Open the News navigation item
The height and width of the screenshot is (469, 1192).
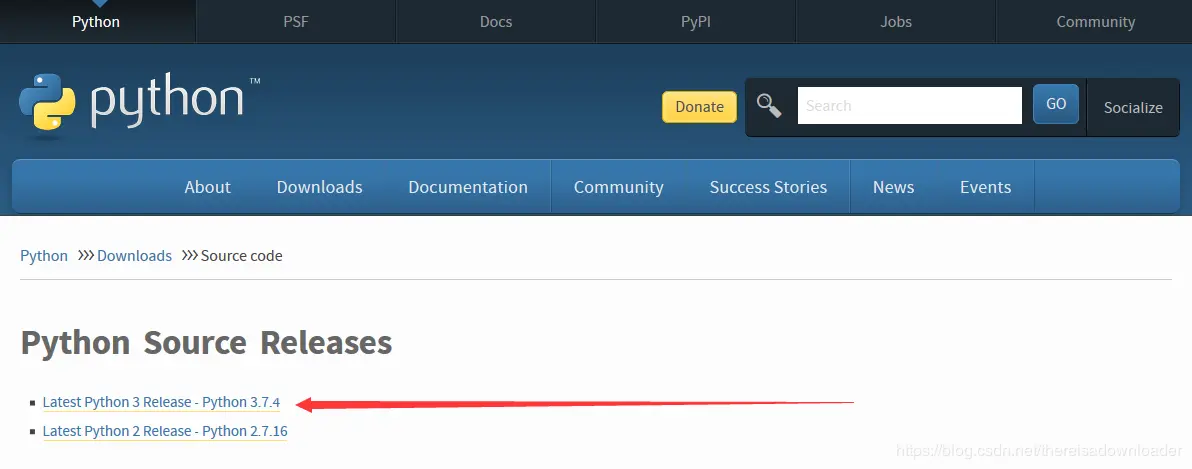[893, 187]
